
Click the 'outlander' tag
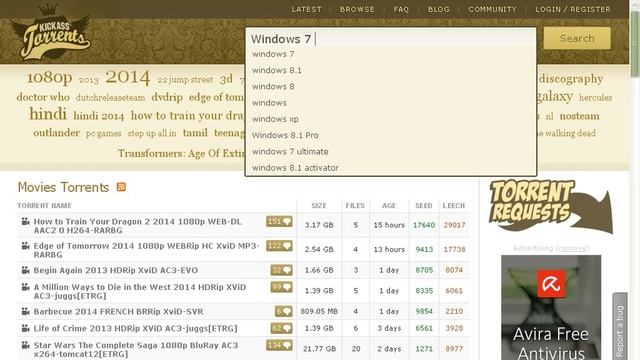57,133
